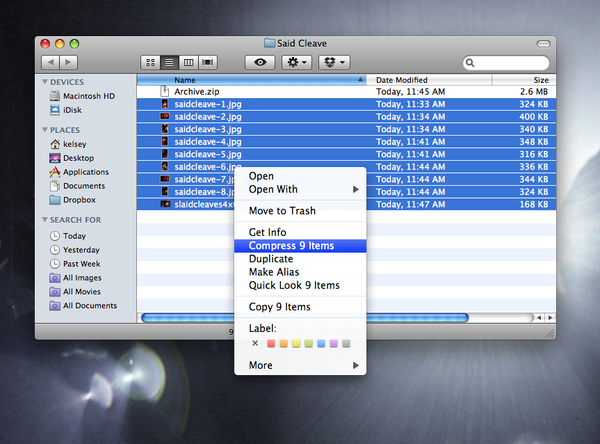Open the Dropbox toolbar dropdown
Viewport: 600px width, 444px height.
click(334, 62)
